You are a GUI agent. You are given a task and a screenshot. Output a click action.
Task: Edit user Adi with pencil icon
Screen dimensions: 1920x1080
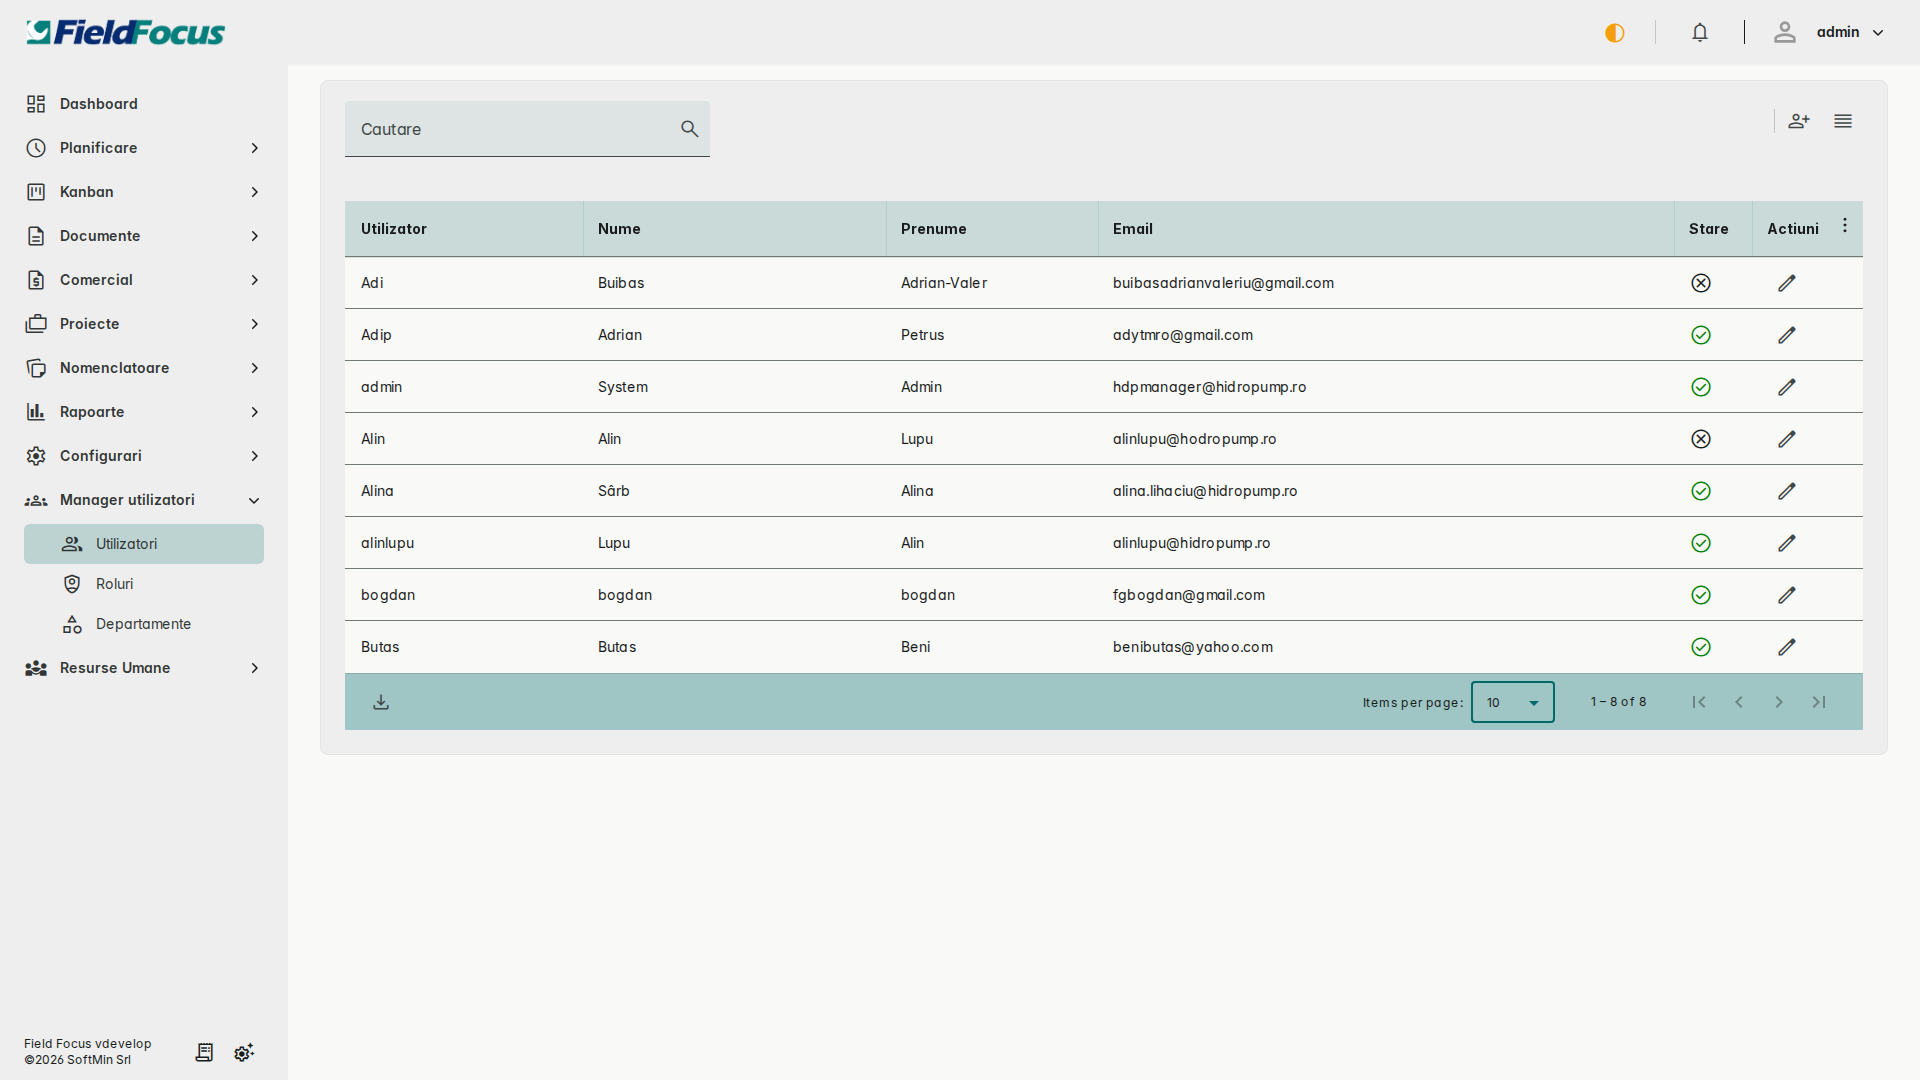(1787, 283)
